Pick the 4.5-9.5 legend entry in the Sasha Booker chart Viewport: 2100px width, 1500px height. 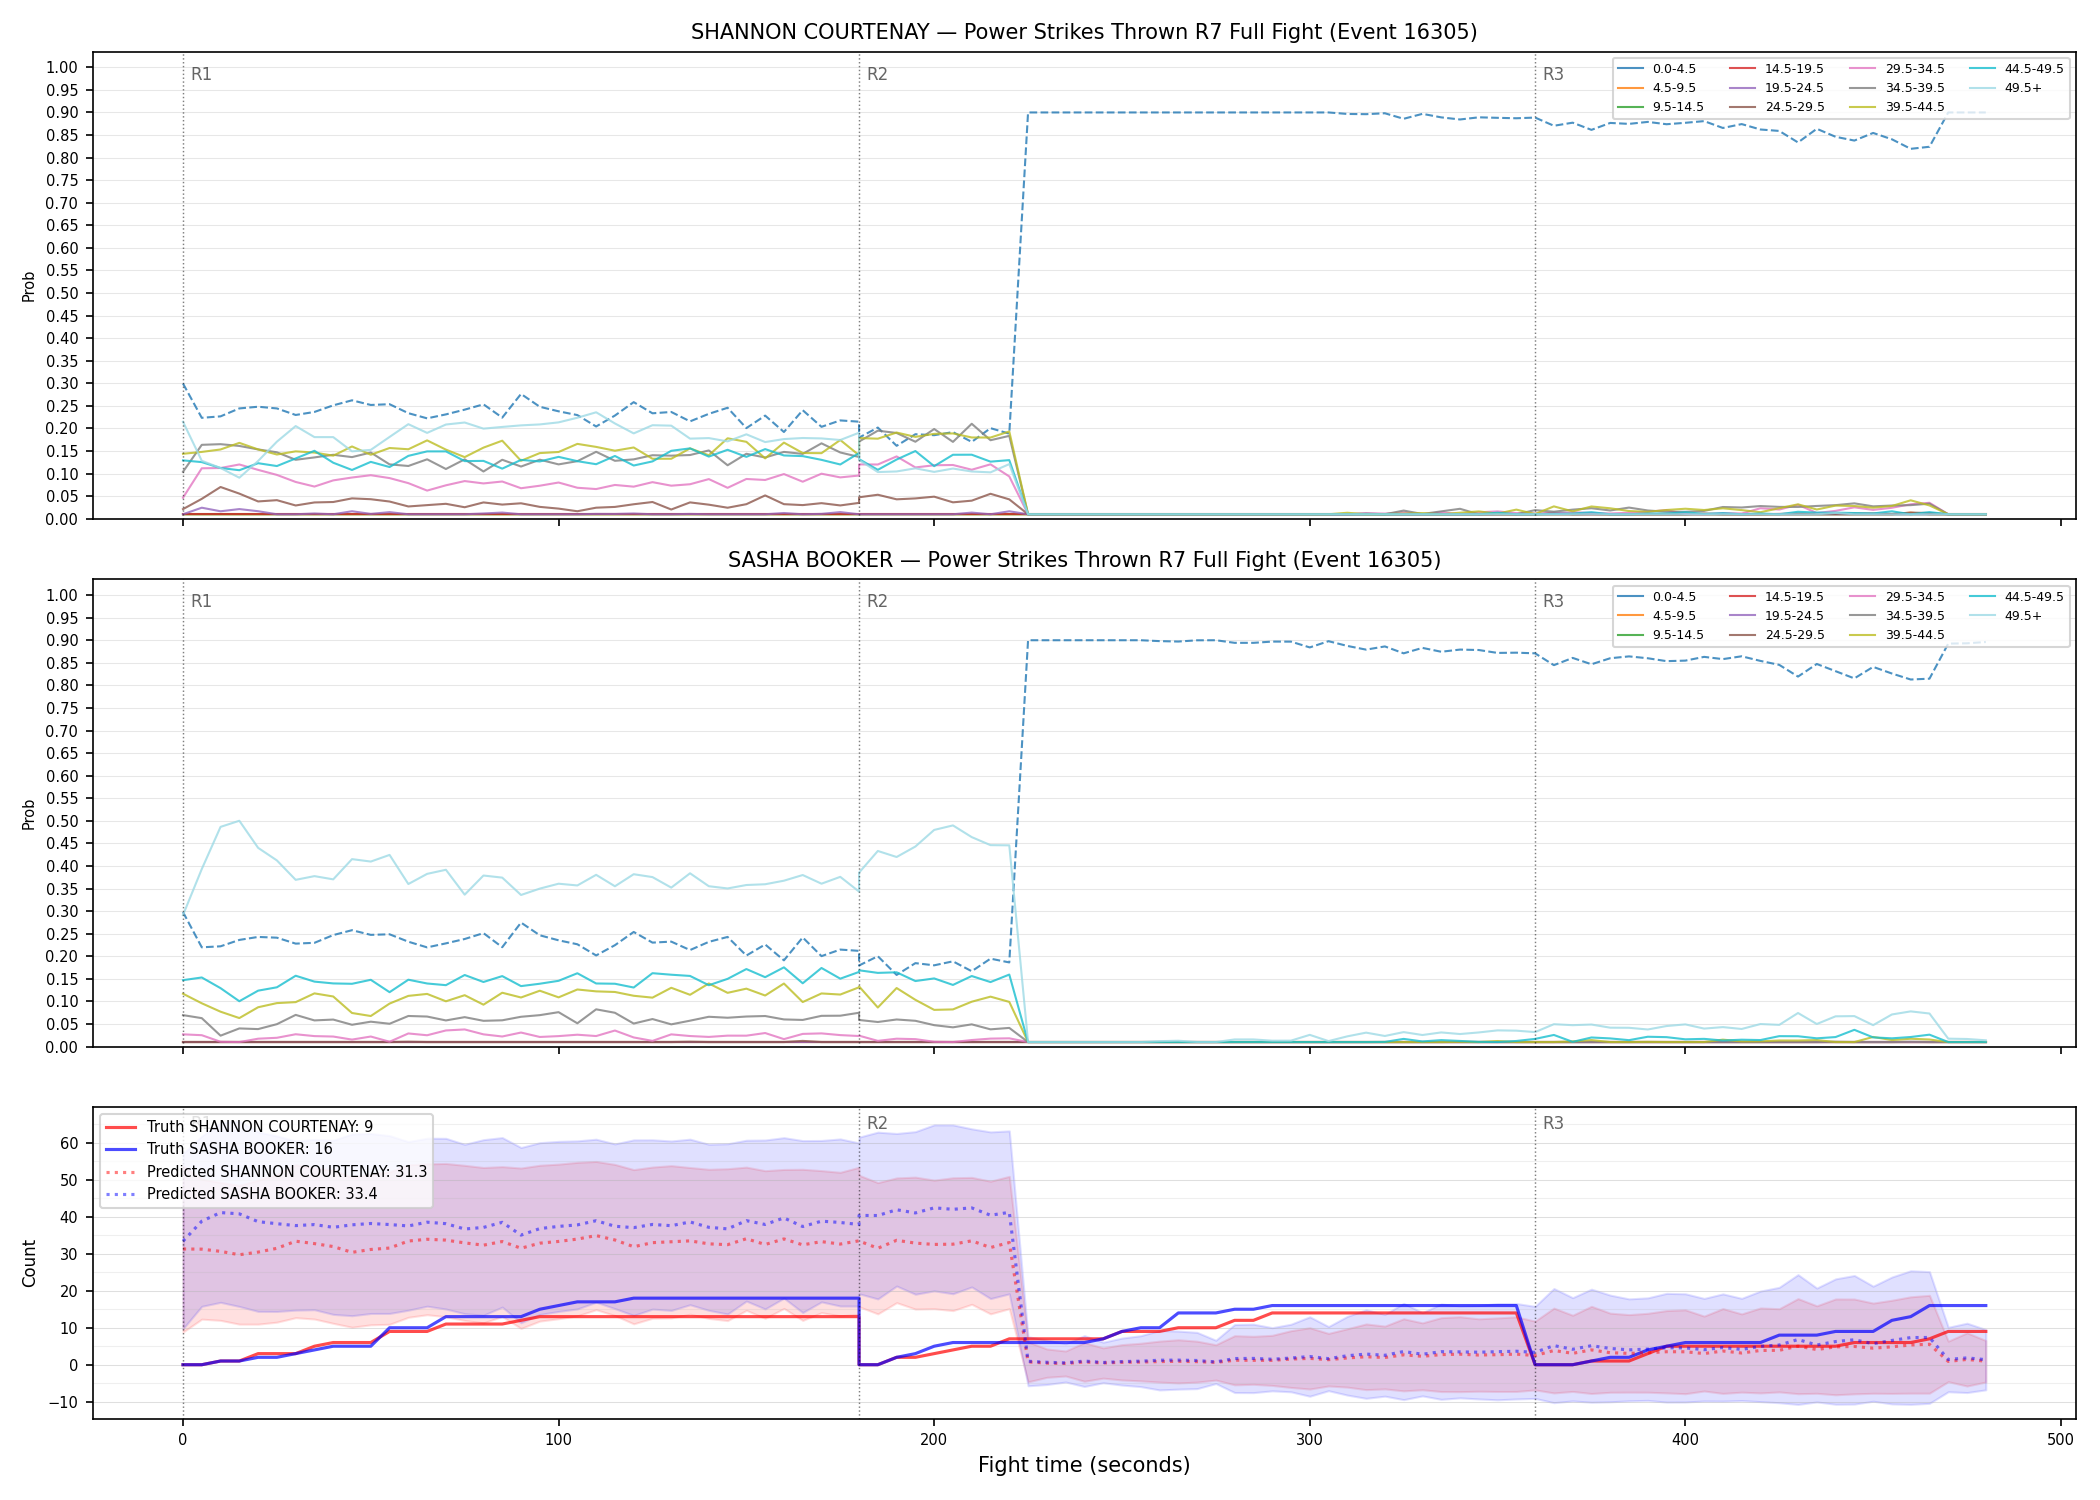1656,616
